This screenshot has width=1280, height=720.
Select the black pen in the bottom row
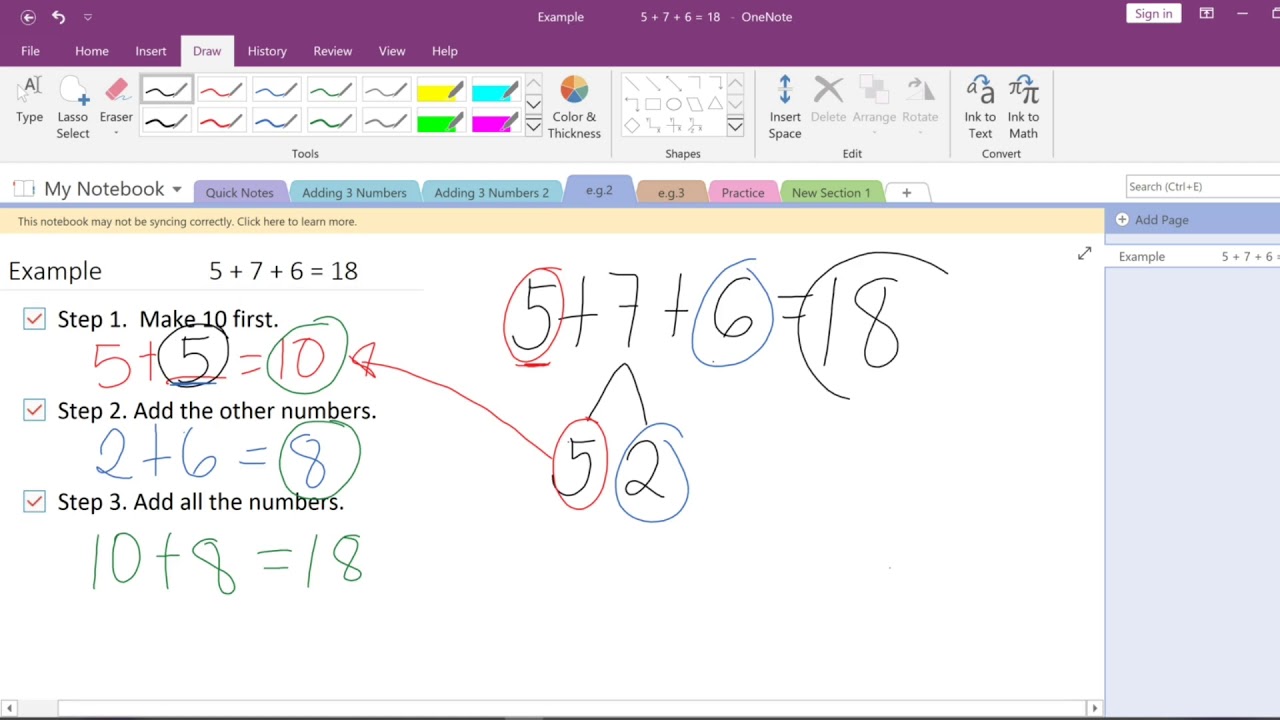click(166, 122)
